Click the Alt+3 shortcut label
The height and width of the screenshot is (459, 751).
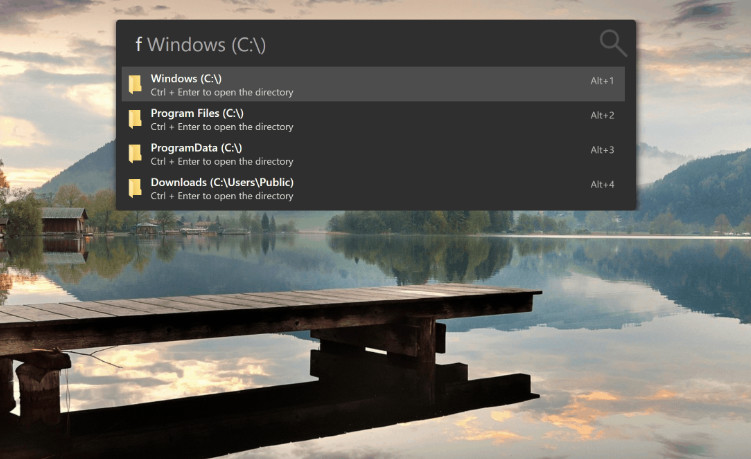click(602, 150)
